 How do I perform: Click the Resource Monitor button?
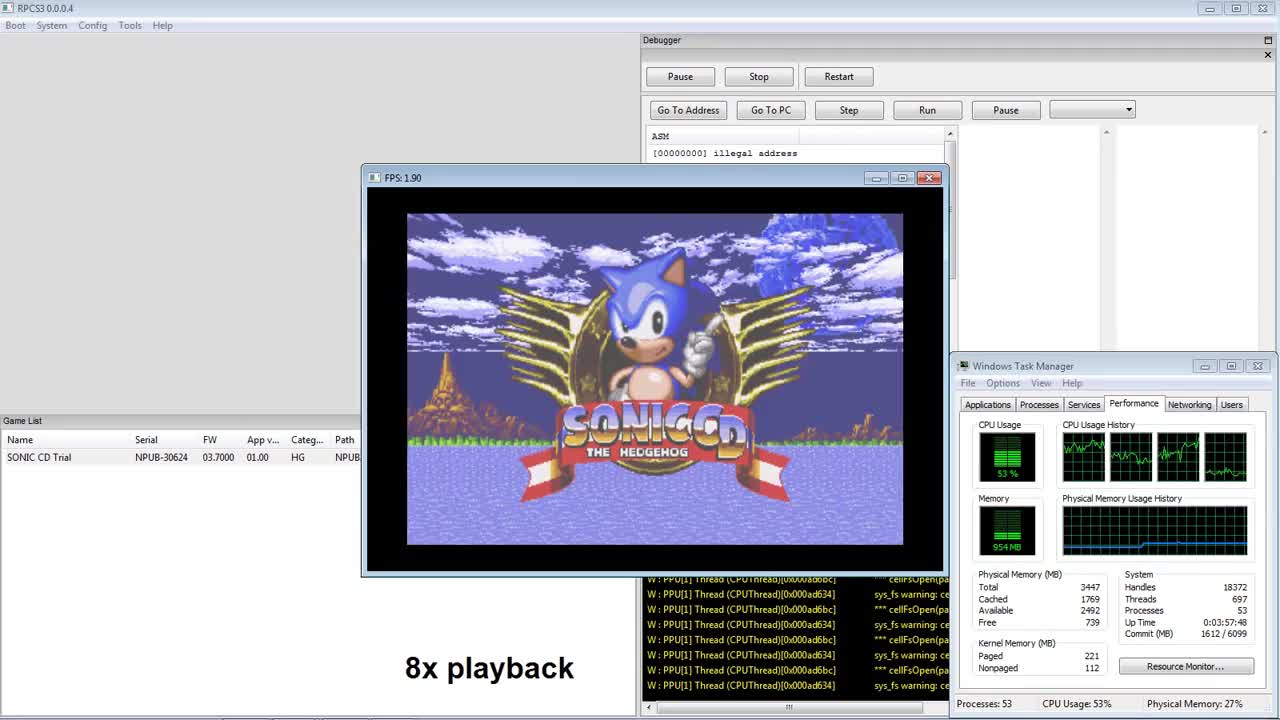[1186, 666]
